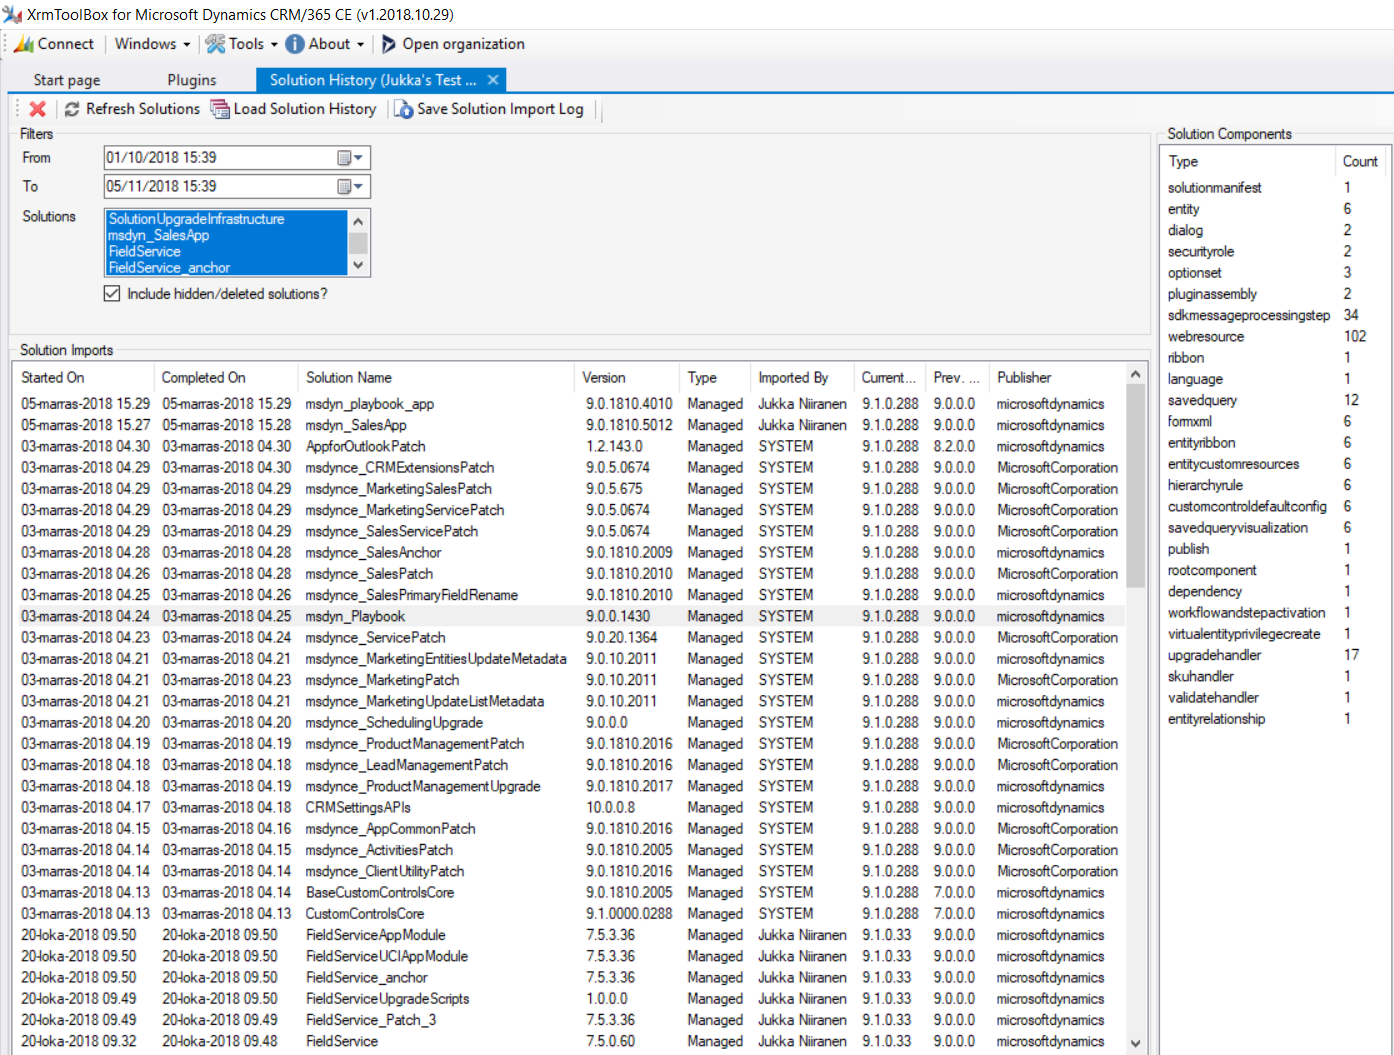Sort by Solution Name column header
Image resolution: width=1394 pixels, height=1055 pixels.
[436, 378]
